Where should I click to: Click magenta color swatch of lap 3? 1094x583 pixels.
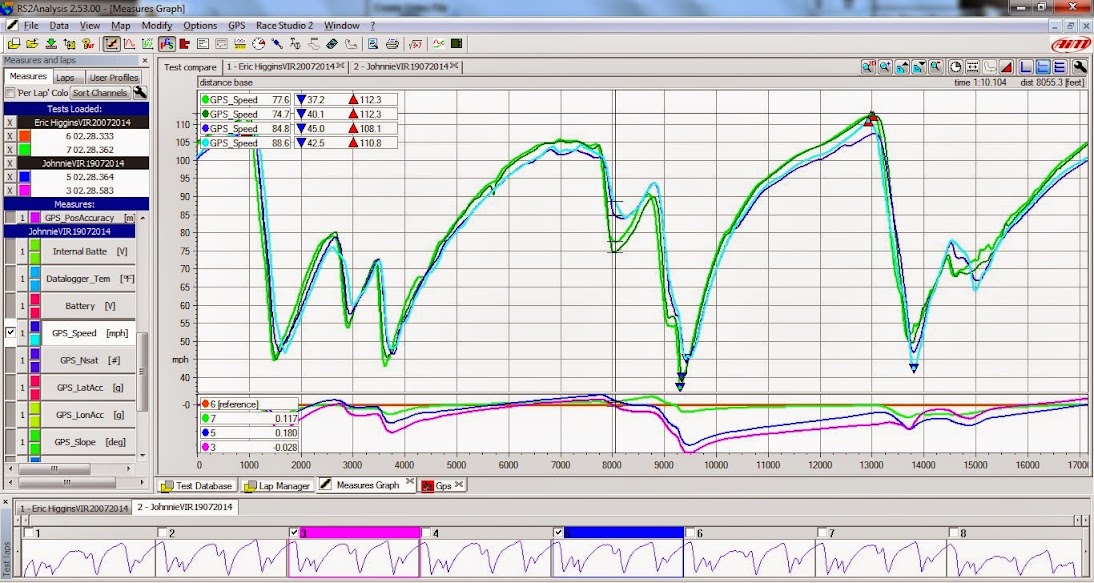tap(24, 190)
